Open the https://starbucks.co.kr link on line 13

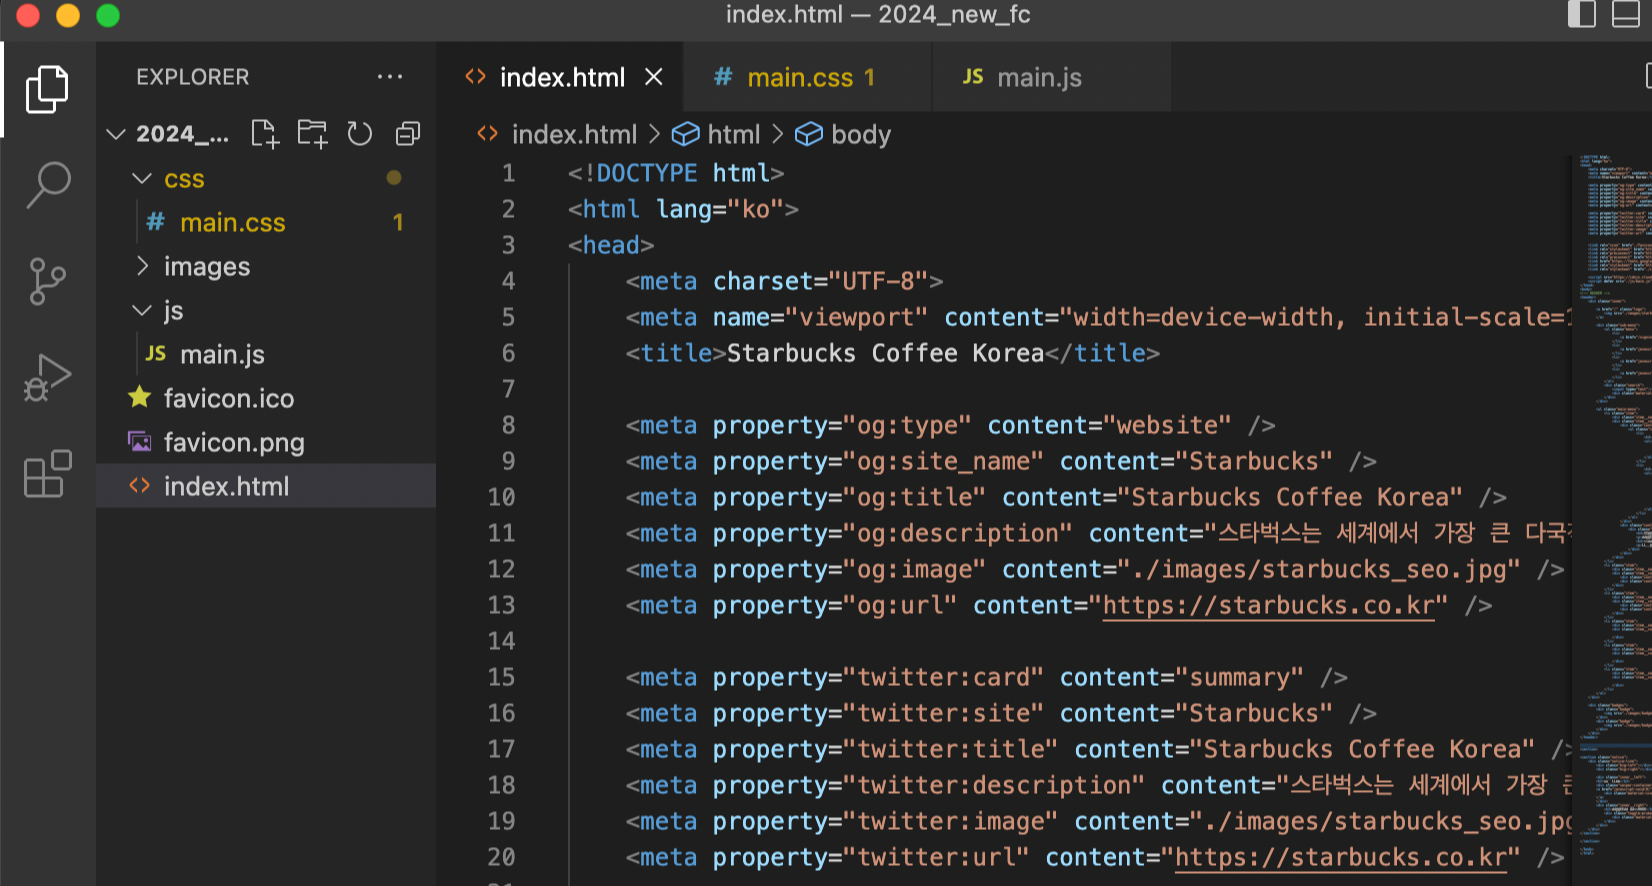(1268, 605)
